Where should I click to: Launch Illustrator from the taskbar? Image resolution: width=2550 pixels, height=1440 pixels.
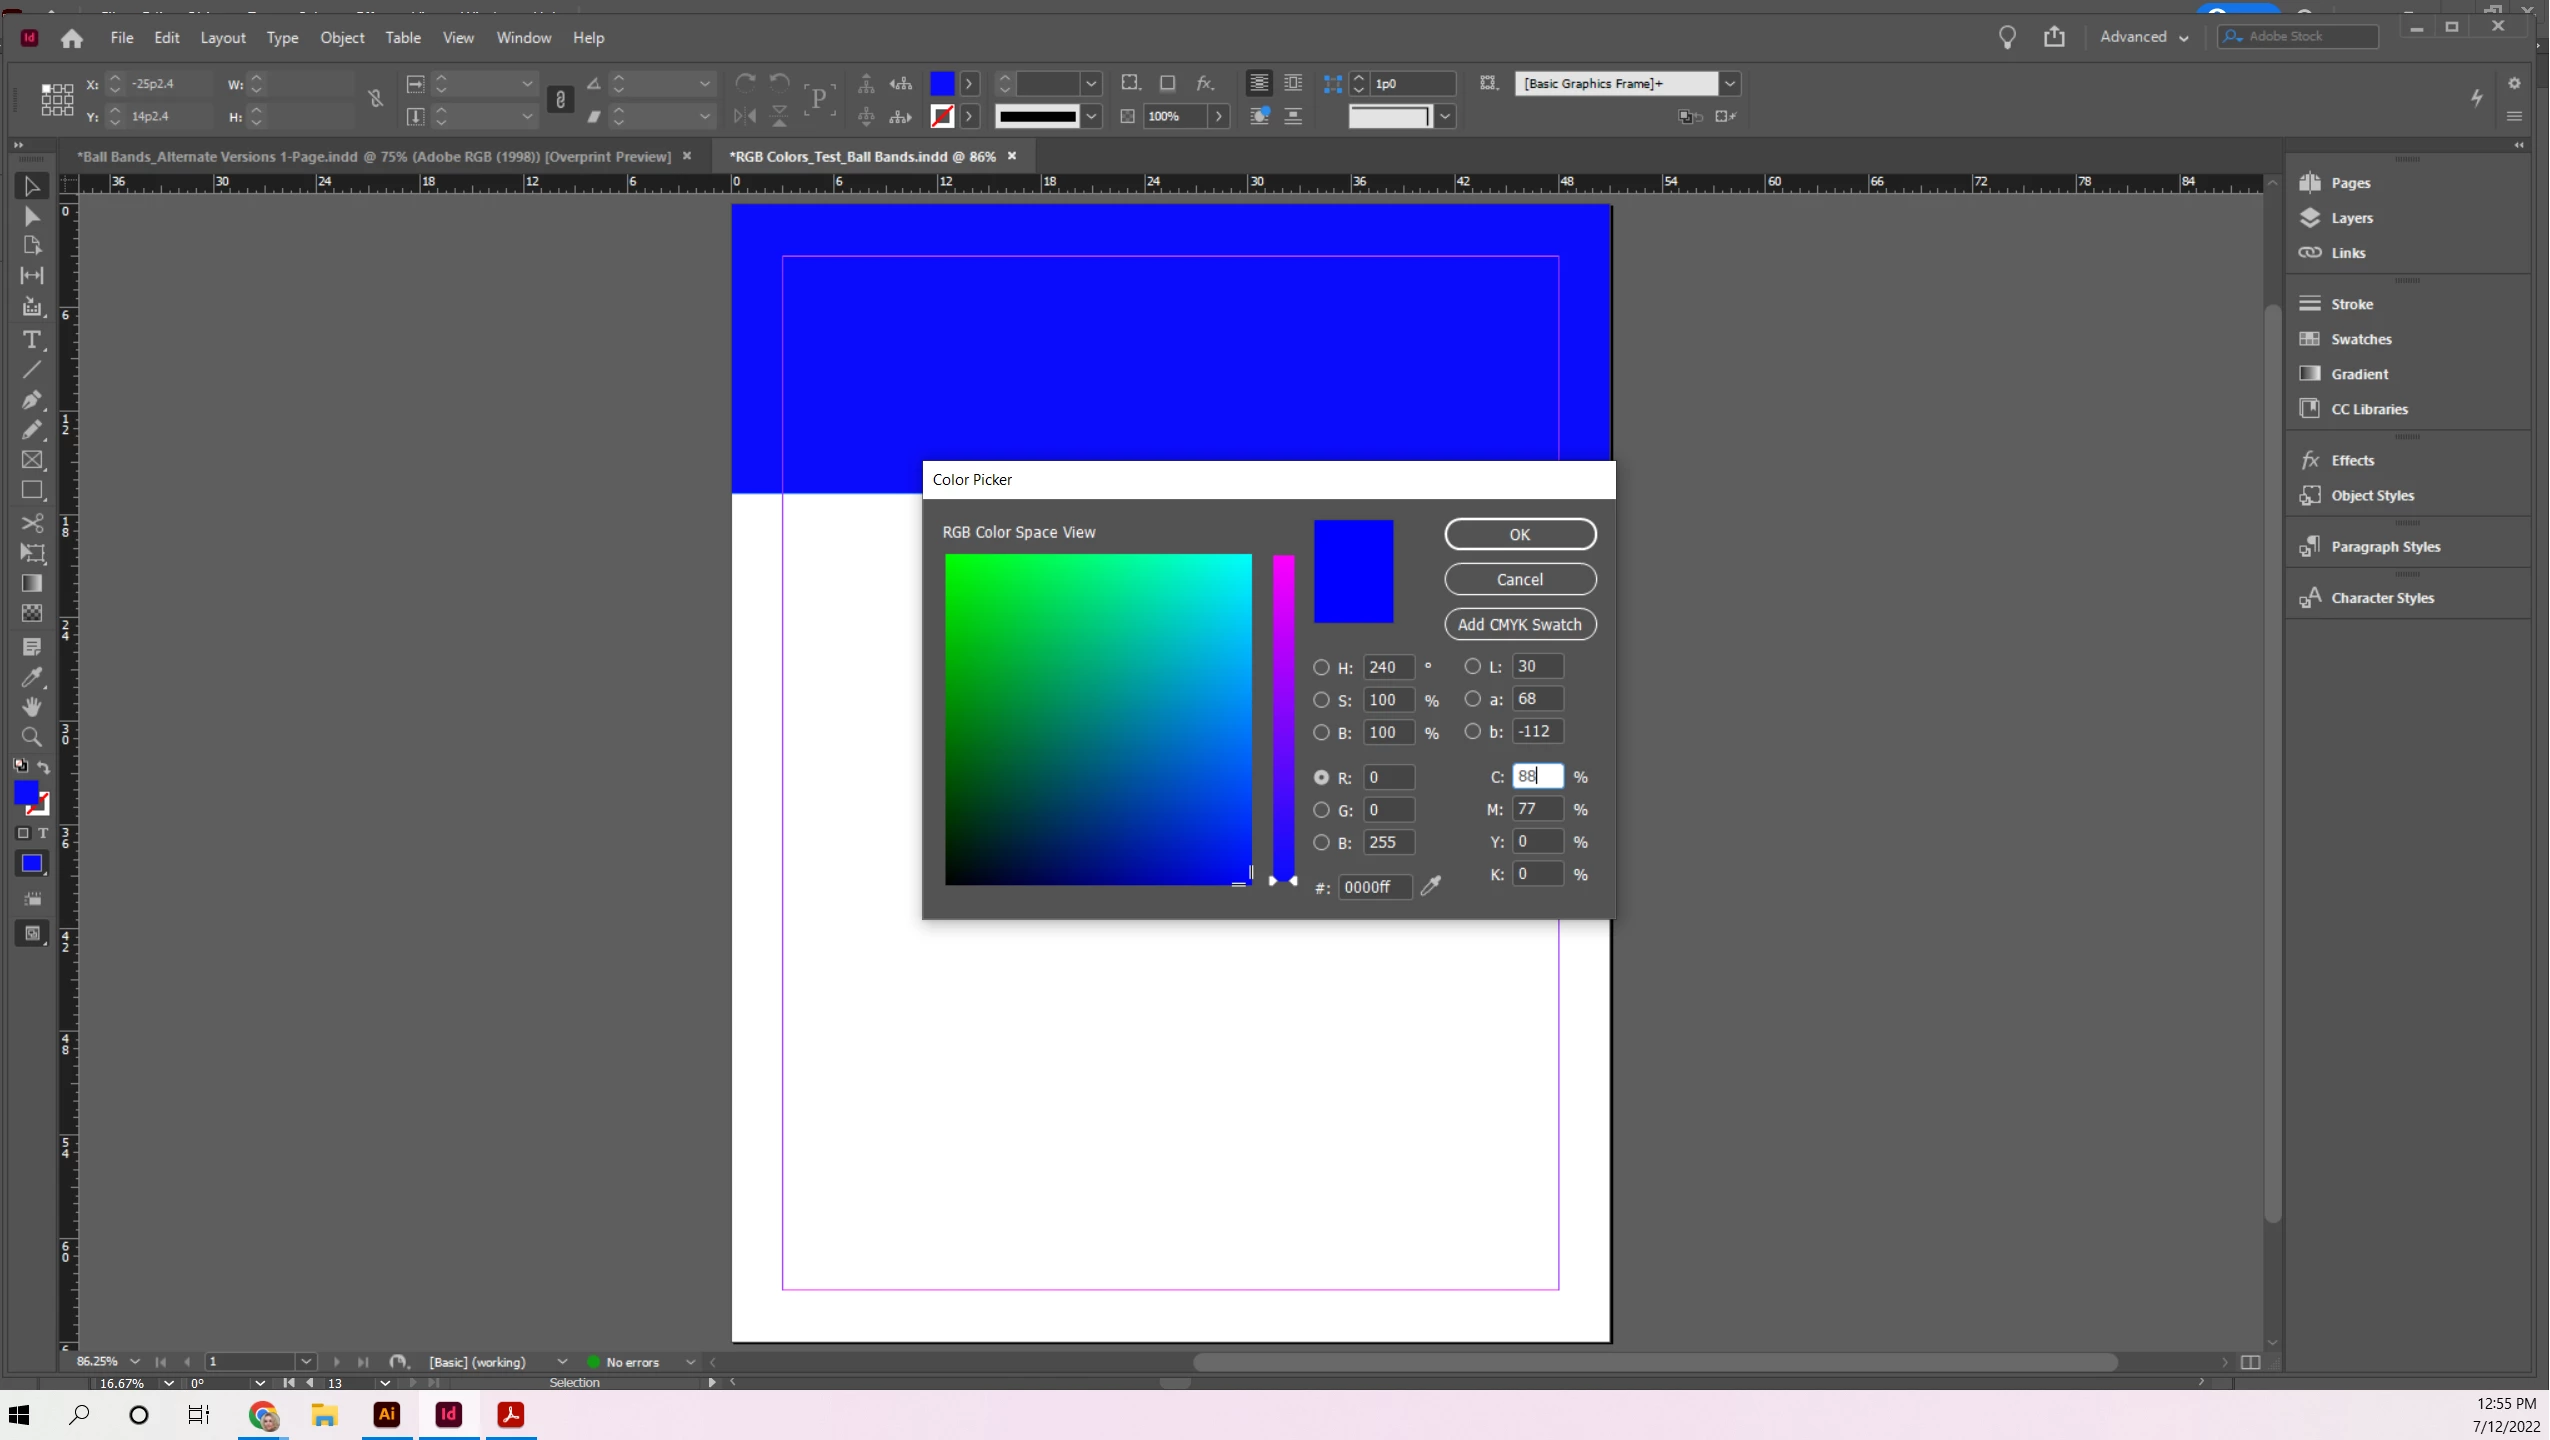point(387,1414)
